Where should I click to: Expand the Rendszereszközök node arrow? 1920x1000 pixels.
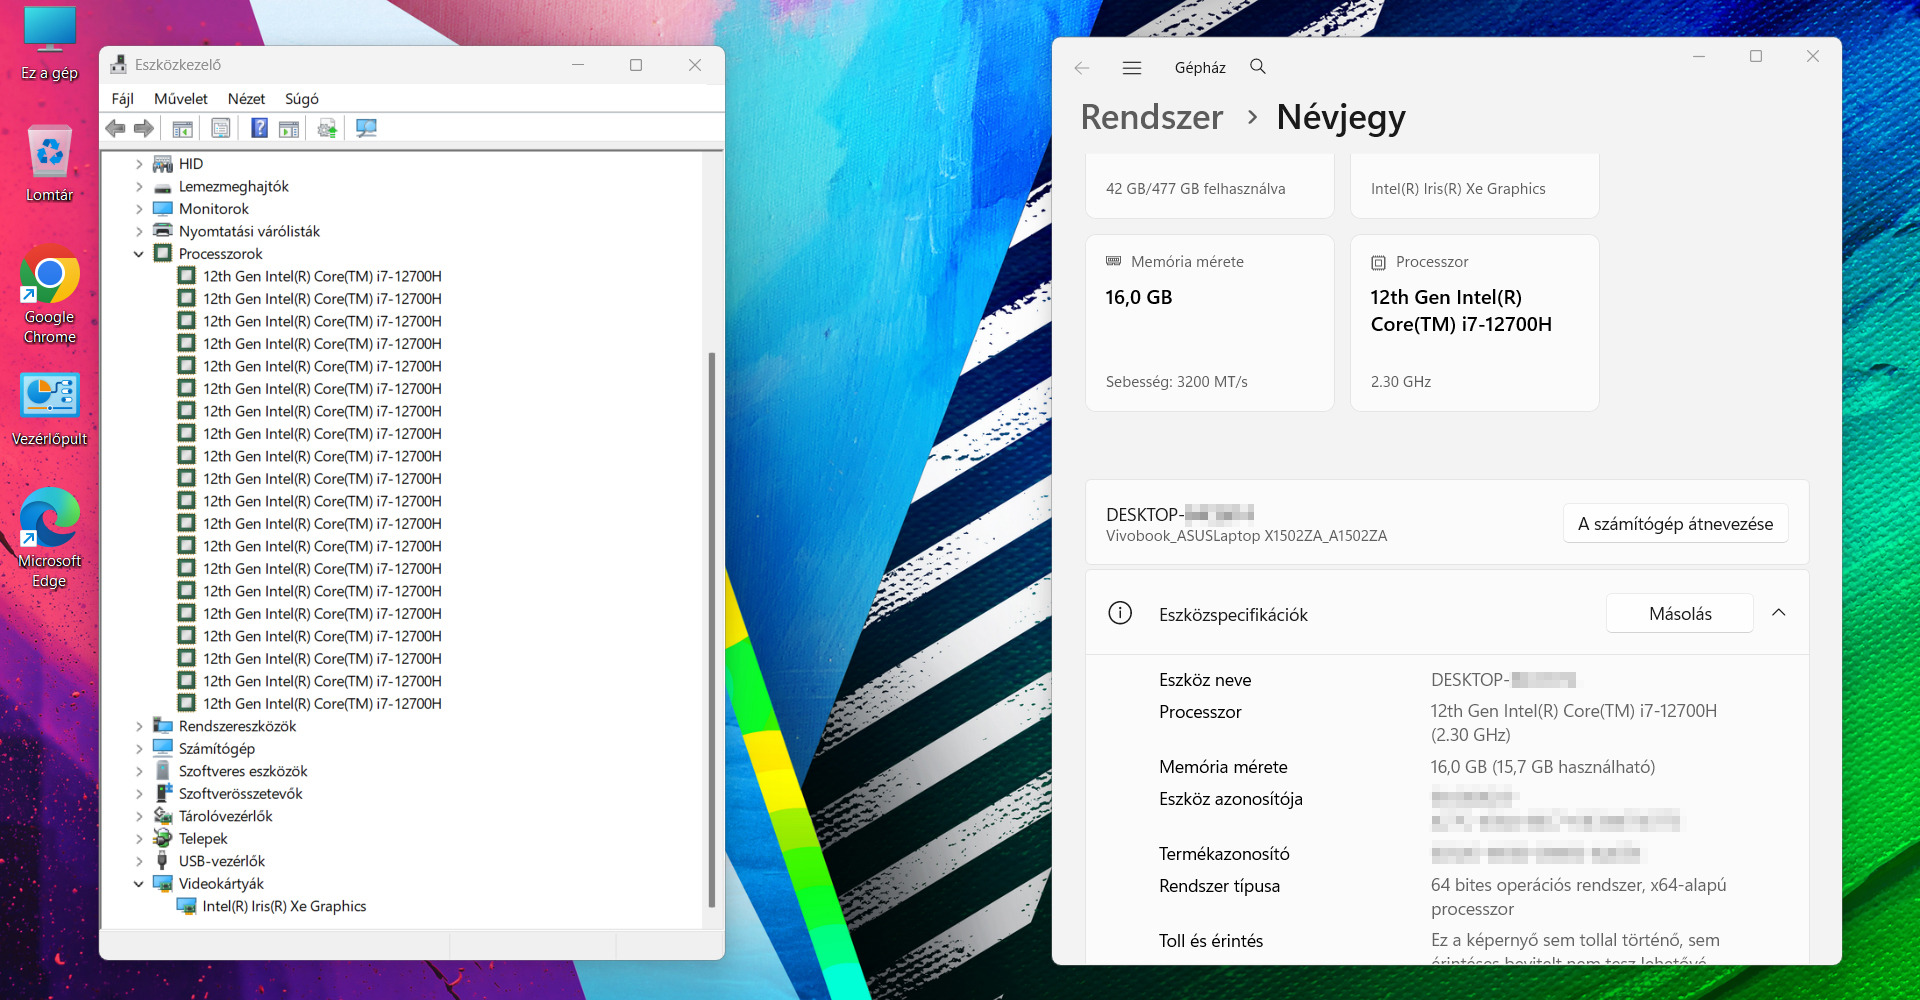pyautogui.click(x=139, y=726)
